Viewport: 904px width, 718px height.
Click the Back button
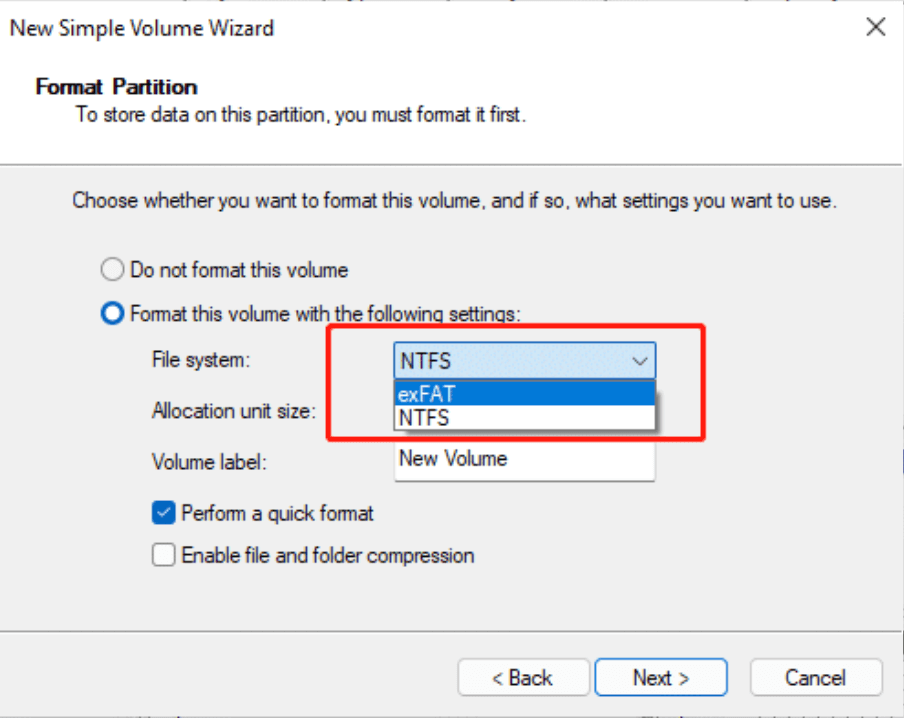[x=523, y=677]
